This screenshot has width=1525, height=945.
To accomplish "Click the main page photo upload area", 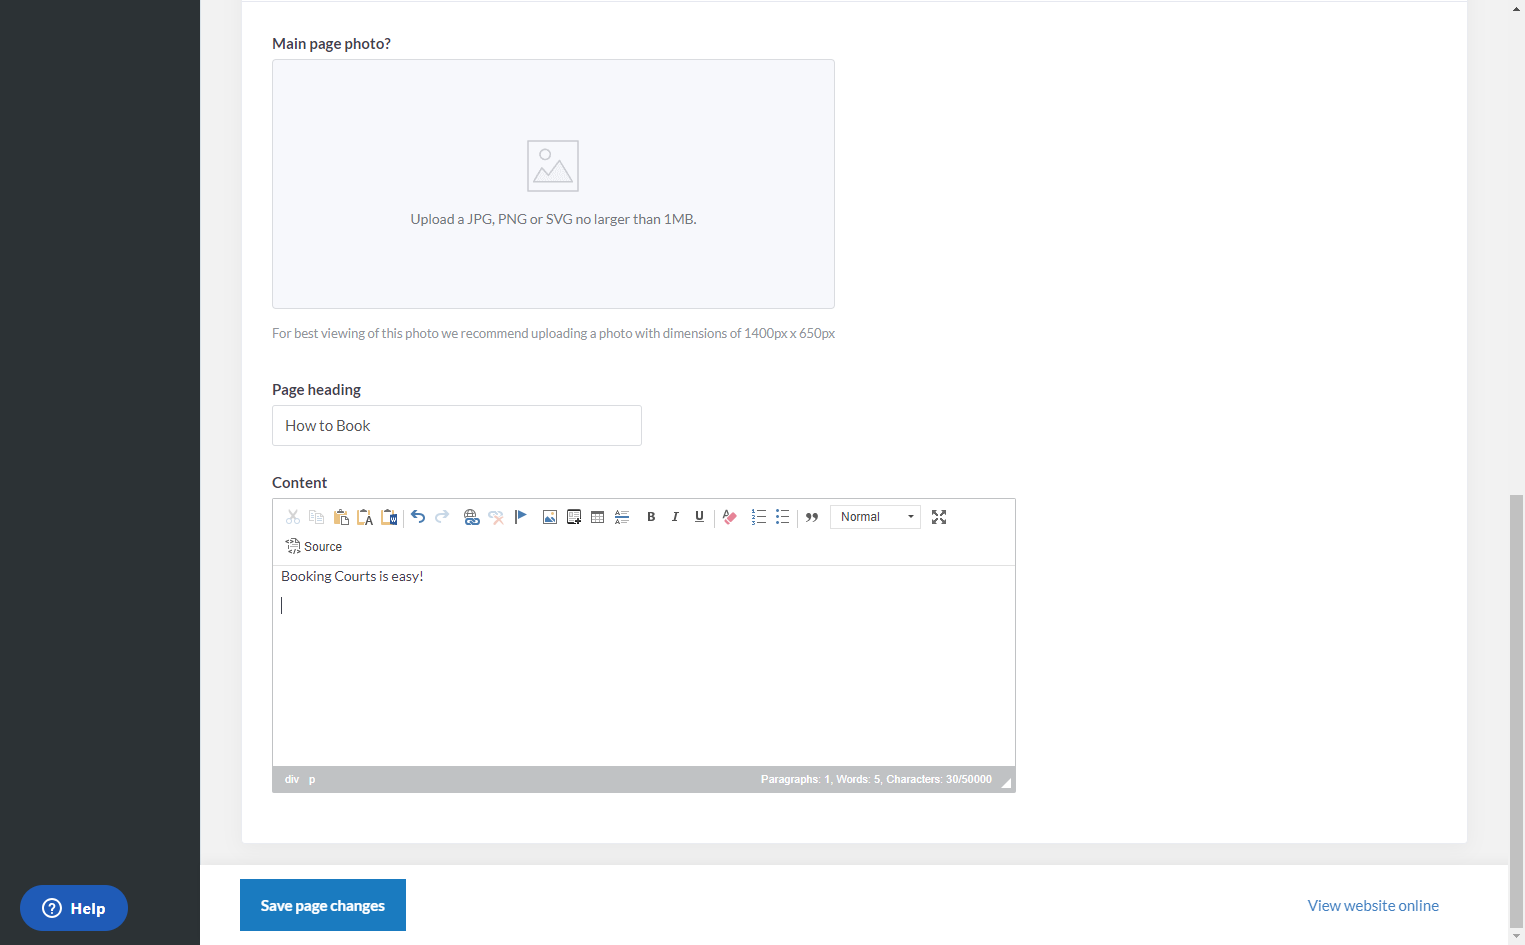I will tap(553, 184).
